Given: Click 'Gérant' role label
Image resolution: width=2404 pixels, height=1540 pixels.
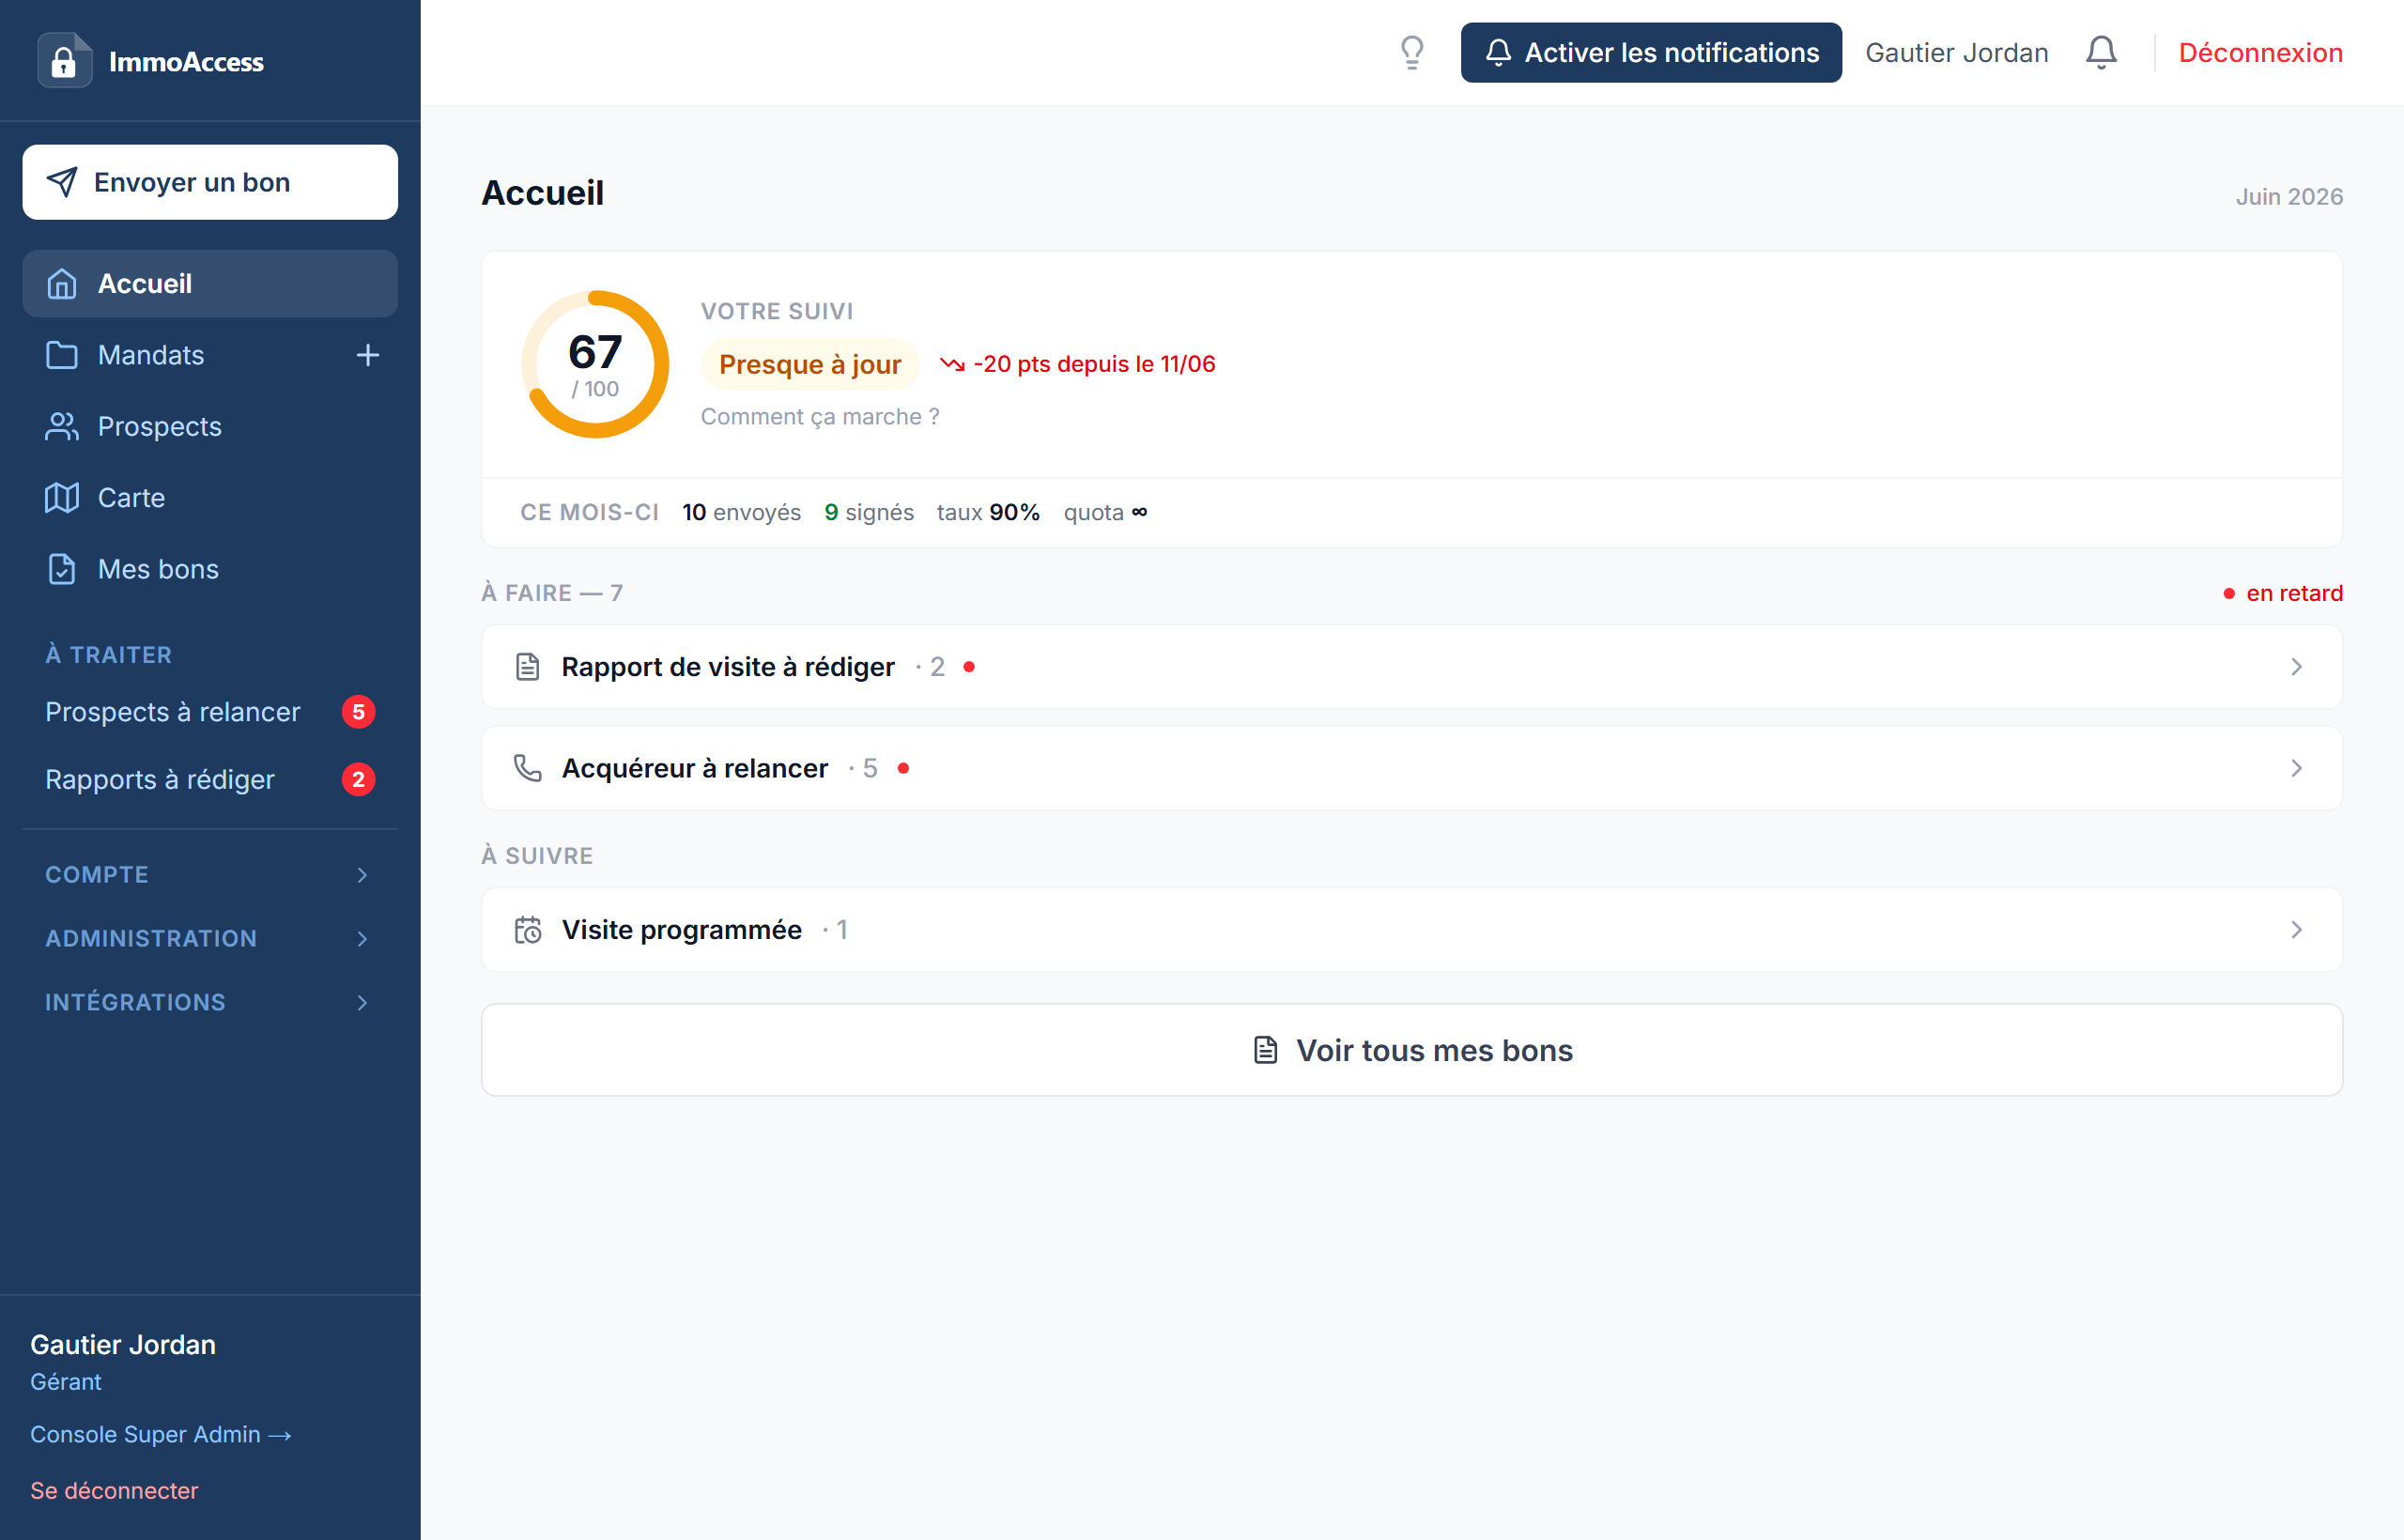Looking at the screenshot, I should (66, 1382).
